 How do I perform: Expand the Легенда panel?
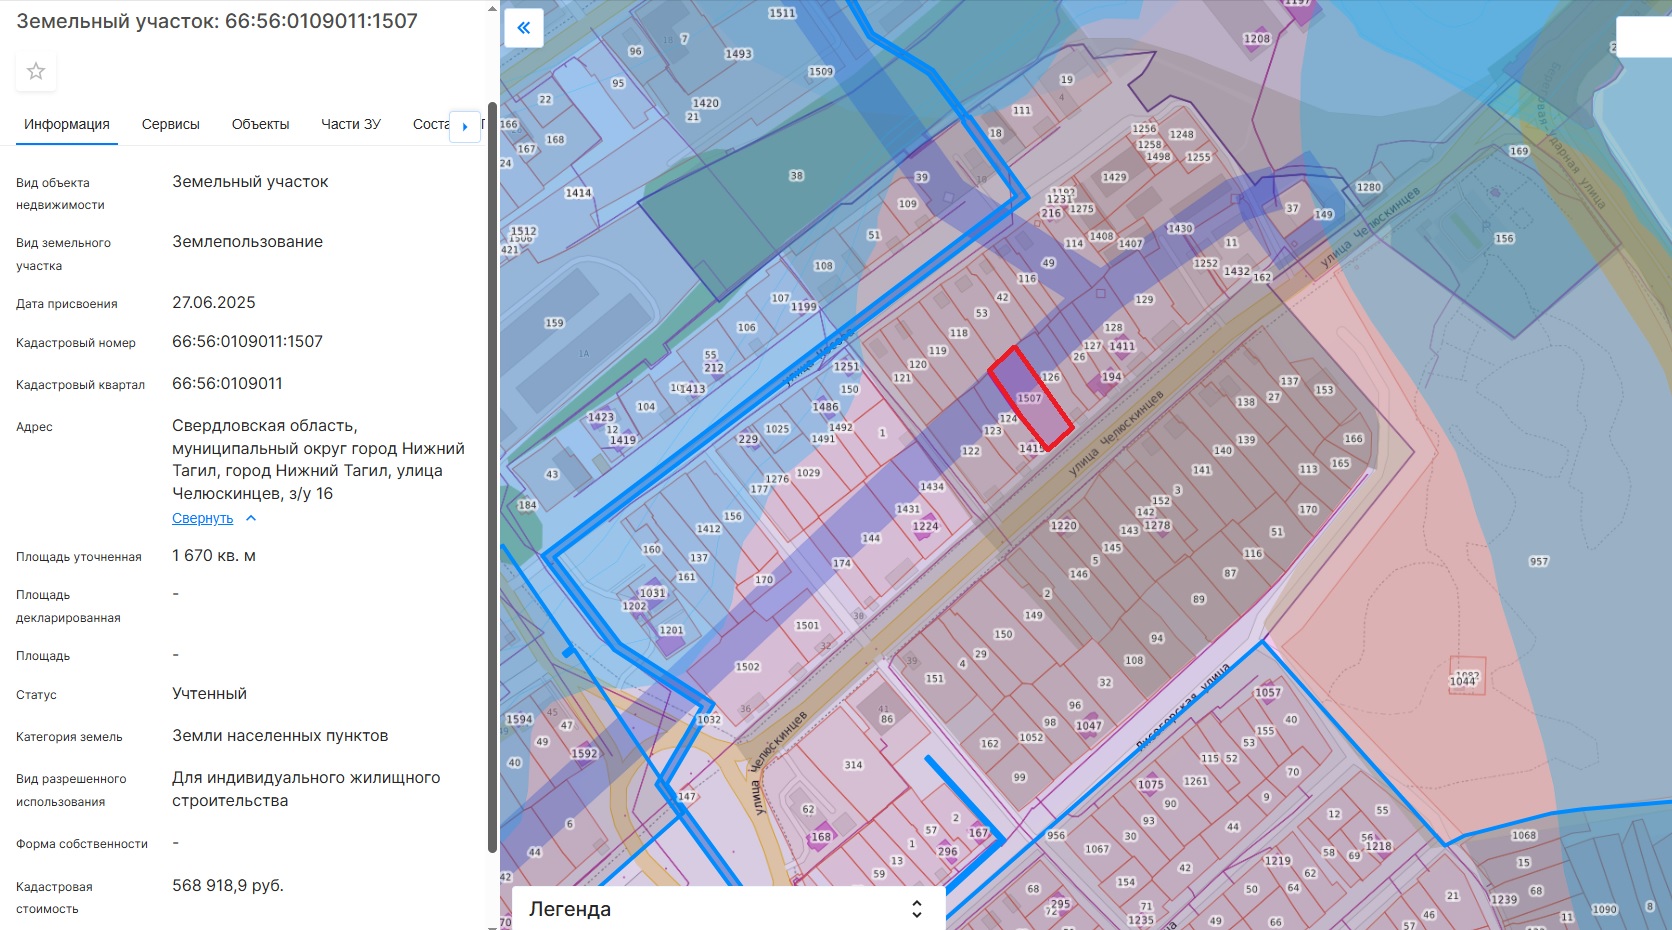pyautogui.click(x=728, y=909)
